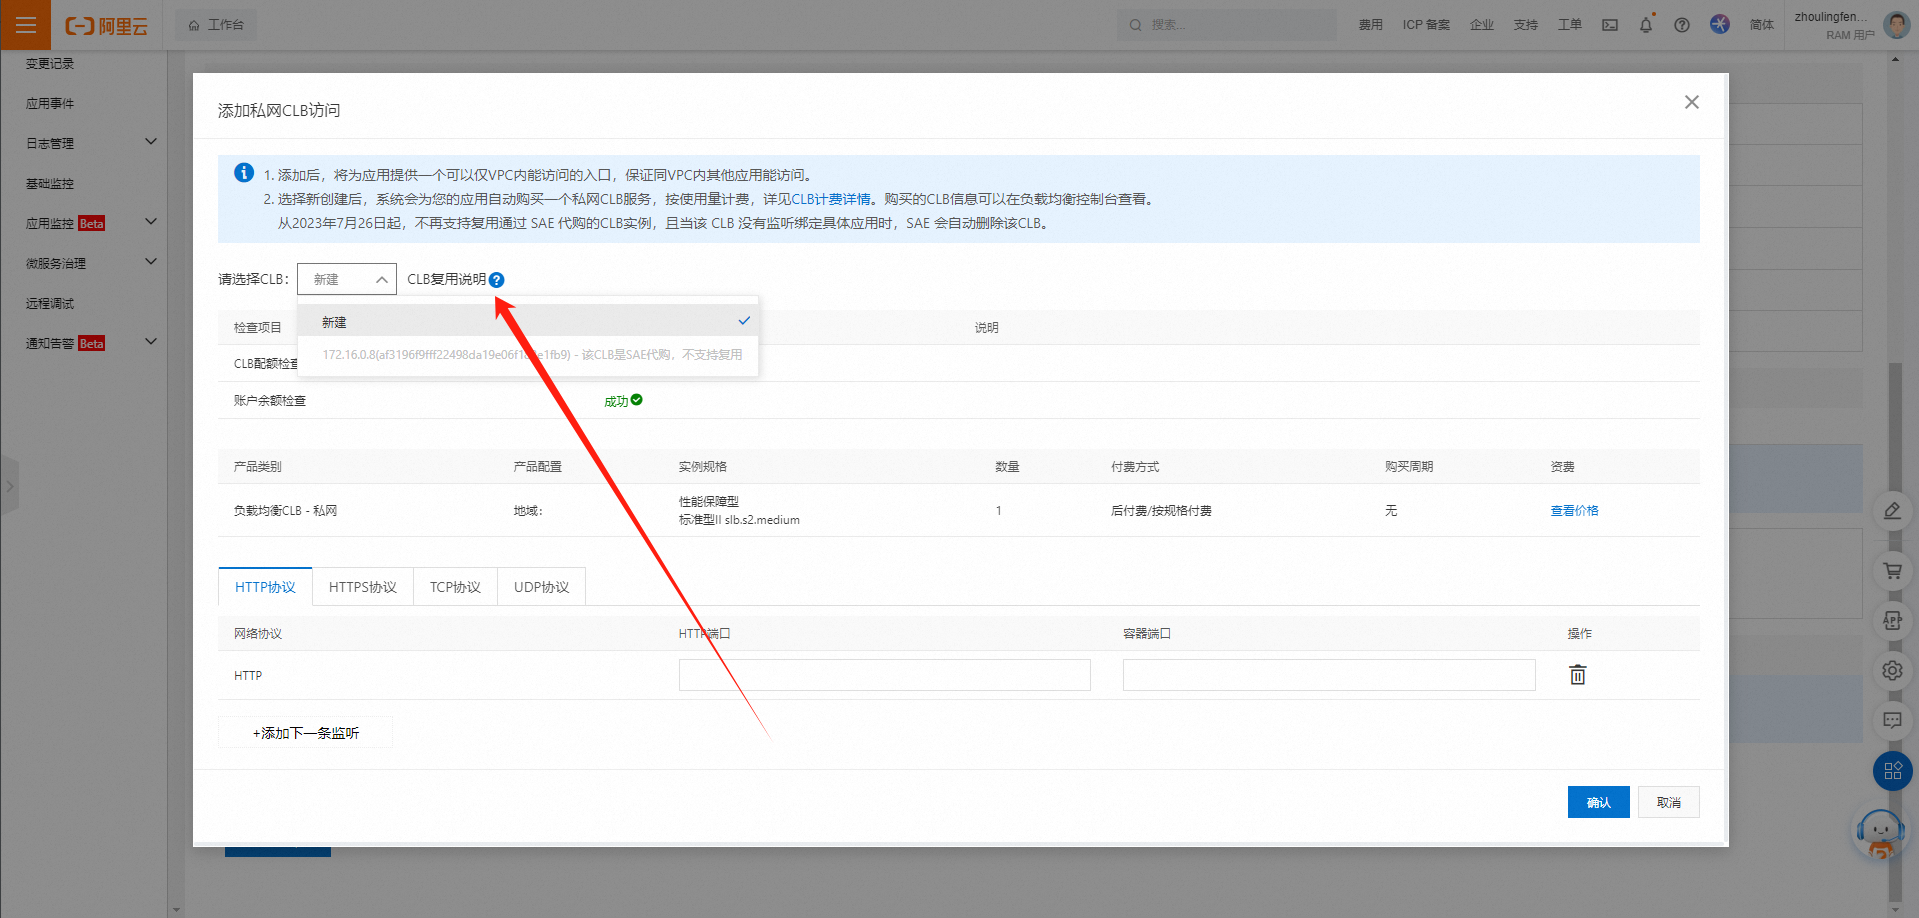Click the 容器端口 input field
This screenshot has width=1919, height=918.
[x=1329, y=675]
